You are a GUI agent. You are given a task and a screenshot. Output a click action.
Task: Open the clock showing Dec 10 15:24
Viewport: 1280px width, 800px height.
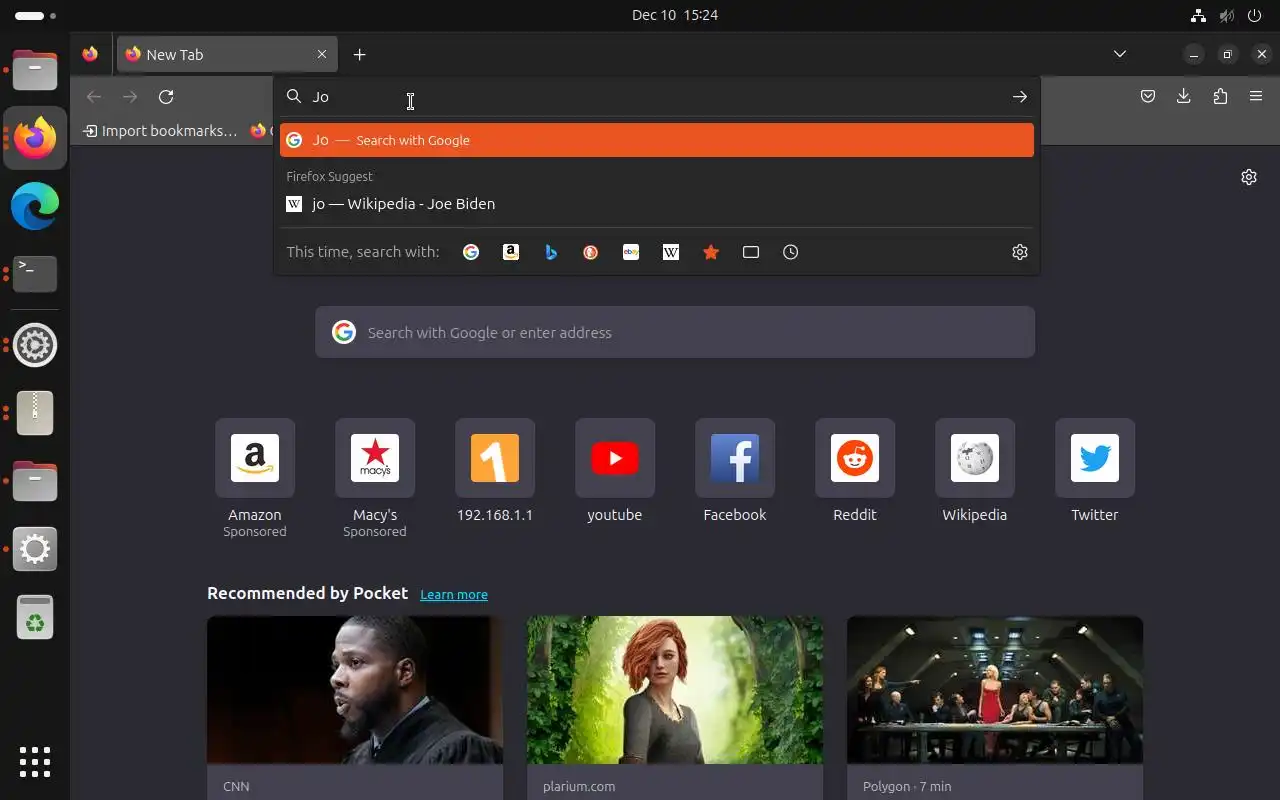(x=675, y=15)
